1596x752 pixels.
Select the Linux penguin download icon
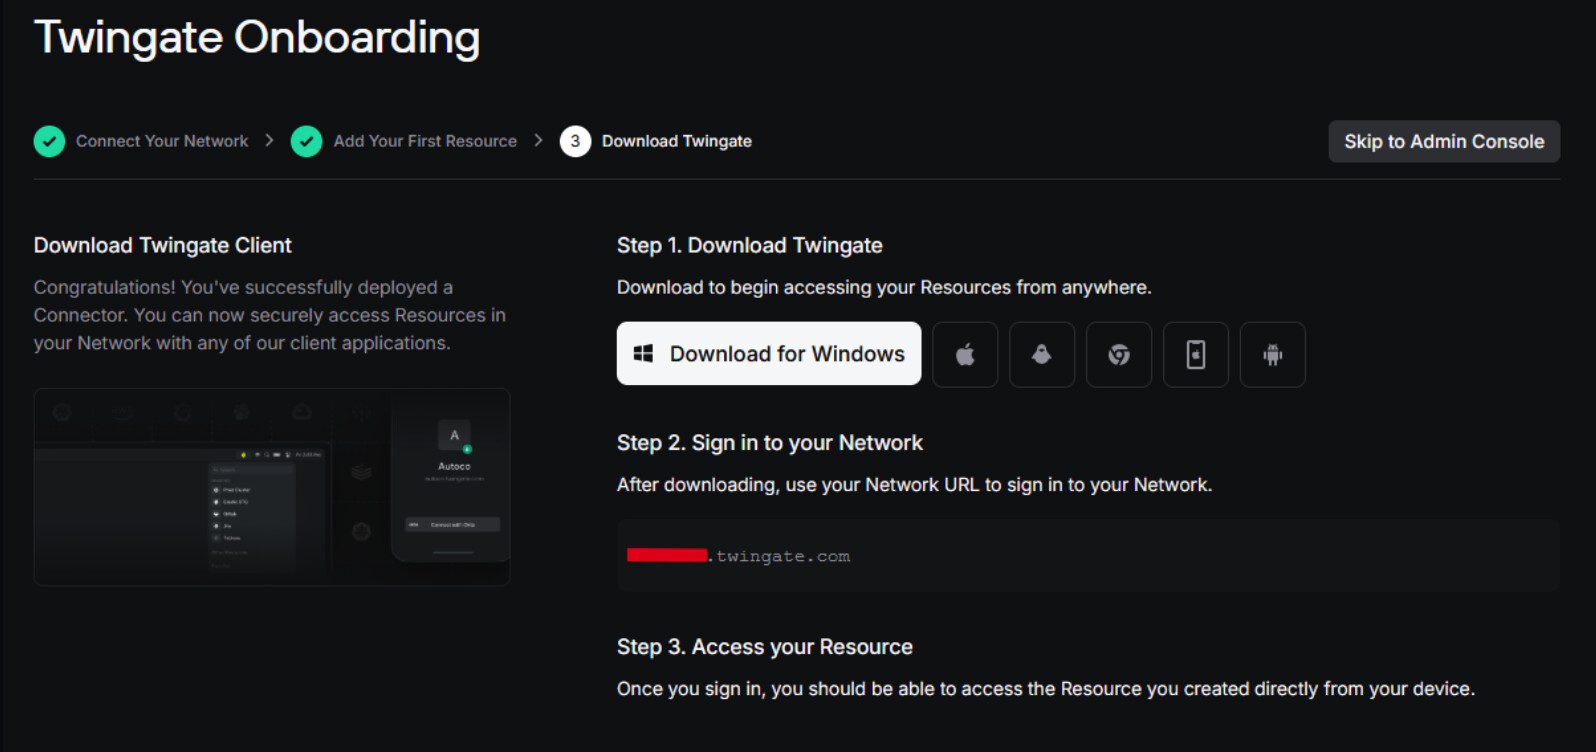(x=1041, y=354)
